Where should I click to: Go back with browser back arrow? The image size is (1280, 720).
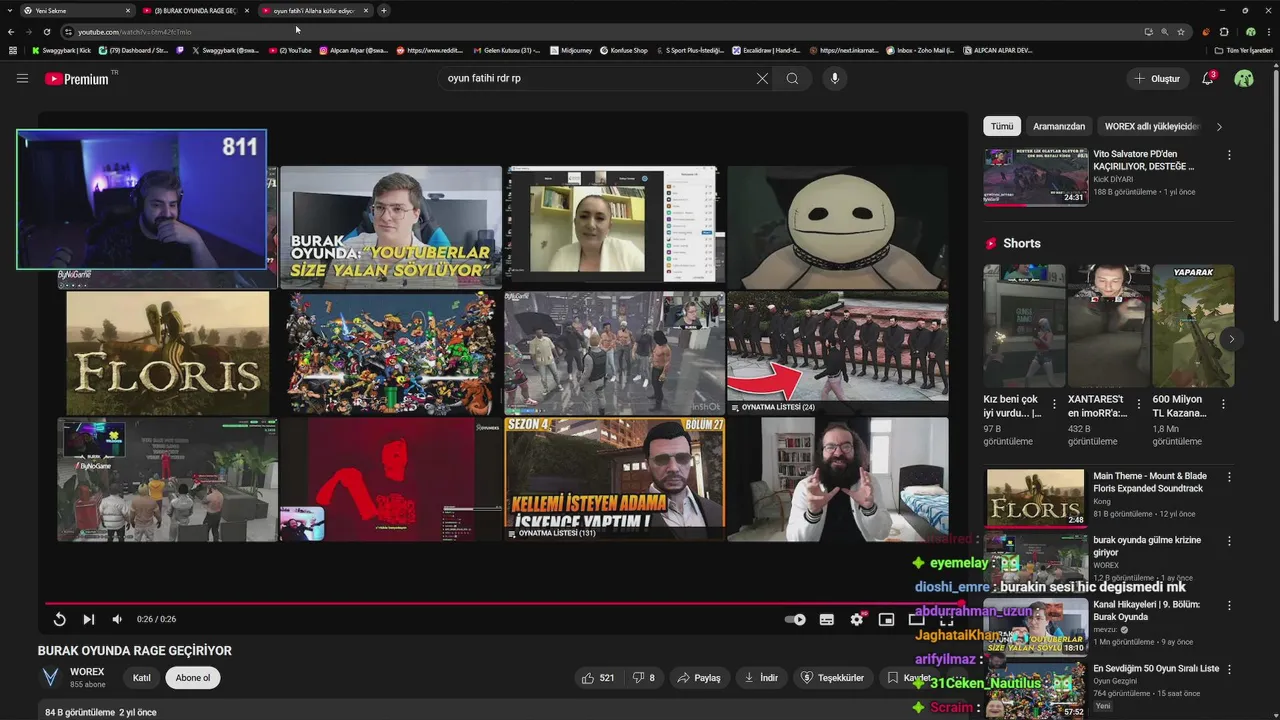(11, 32)
